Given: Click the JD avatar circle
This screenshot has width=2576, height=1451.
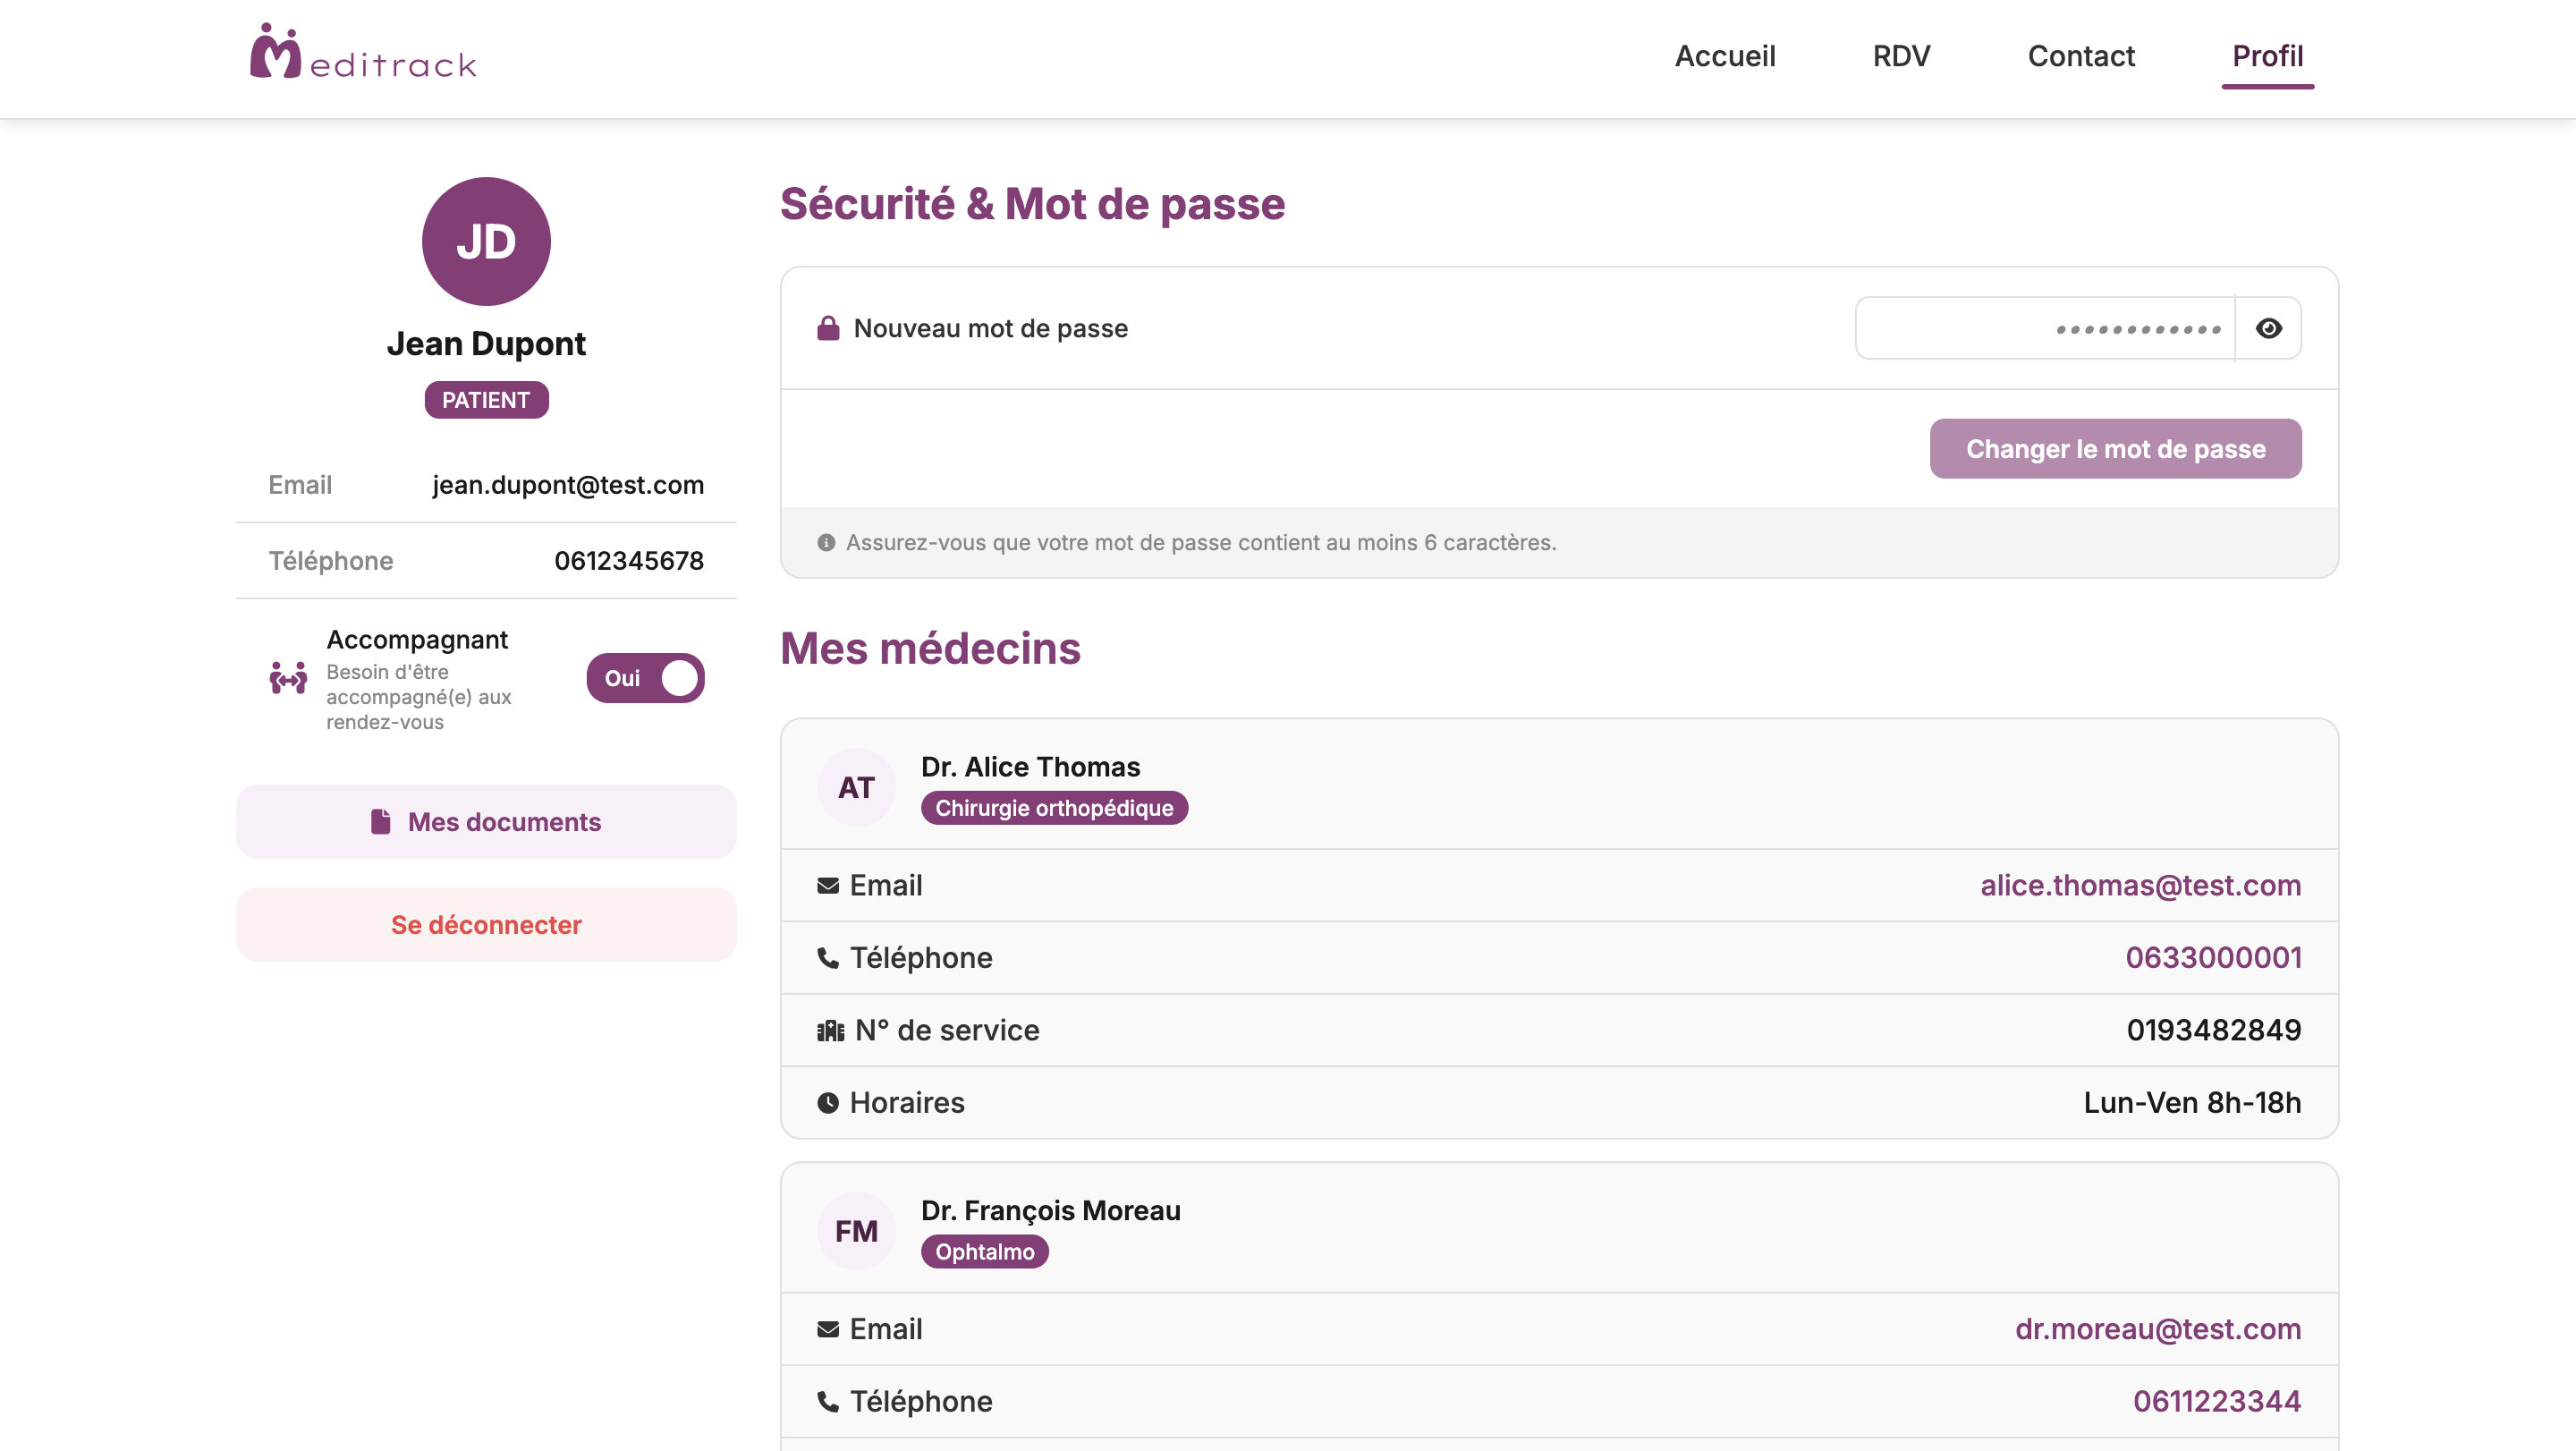Looking at the screenshot, I should tap(486, 241).
